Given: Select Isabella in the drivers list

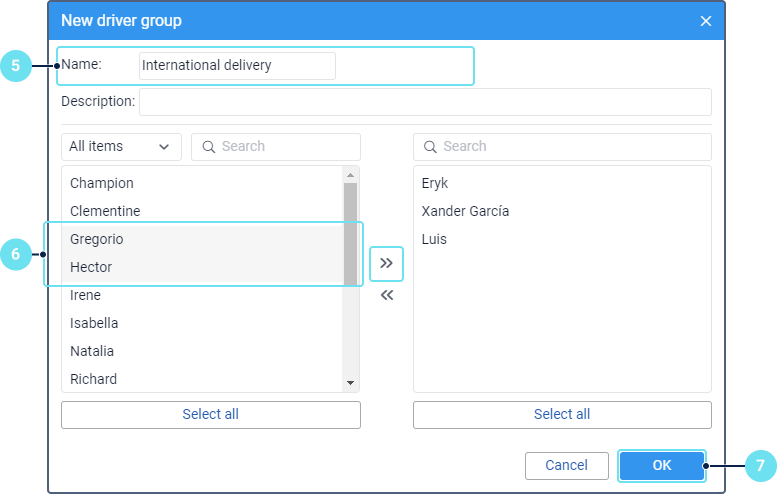Looking at the screenshot, I should (x=94, y=323).
